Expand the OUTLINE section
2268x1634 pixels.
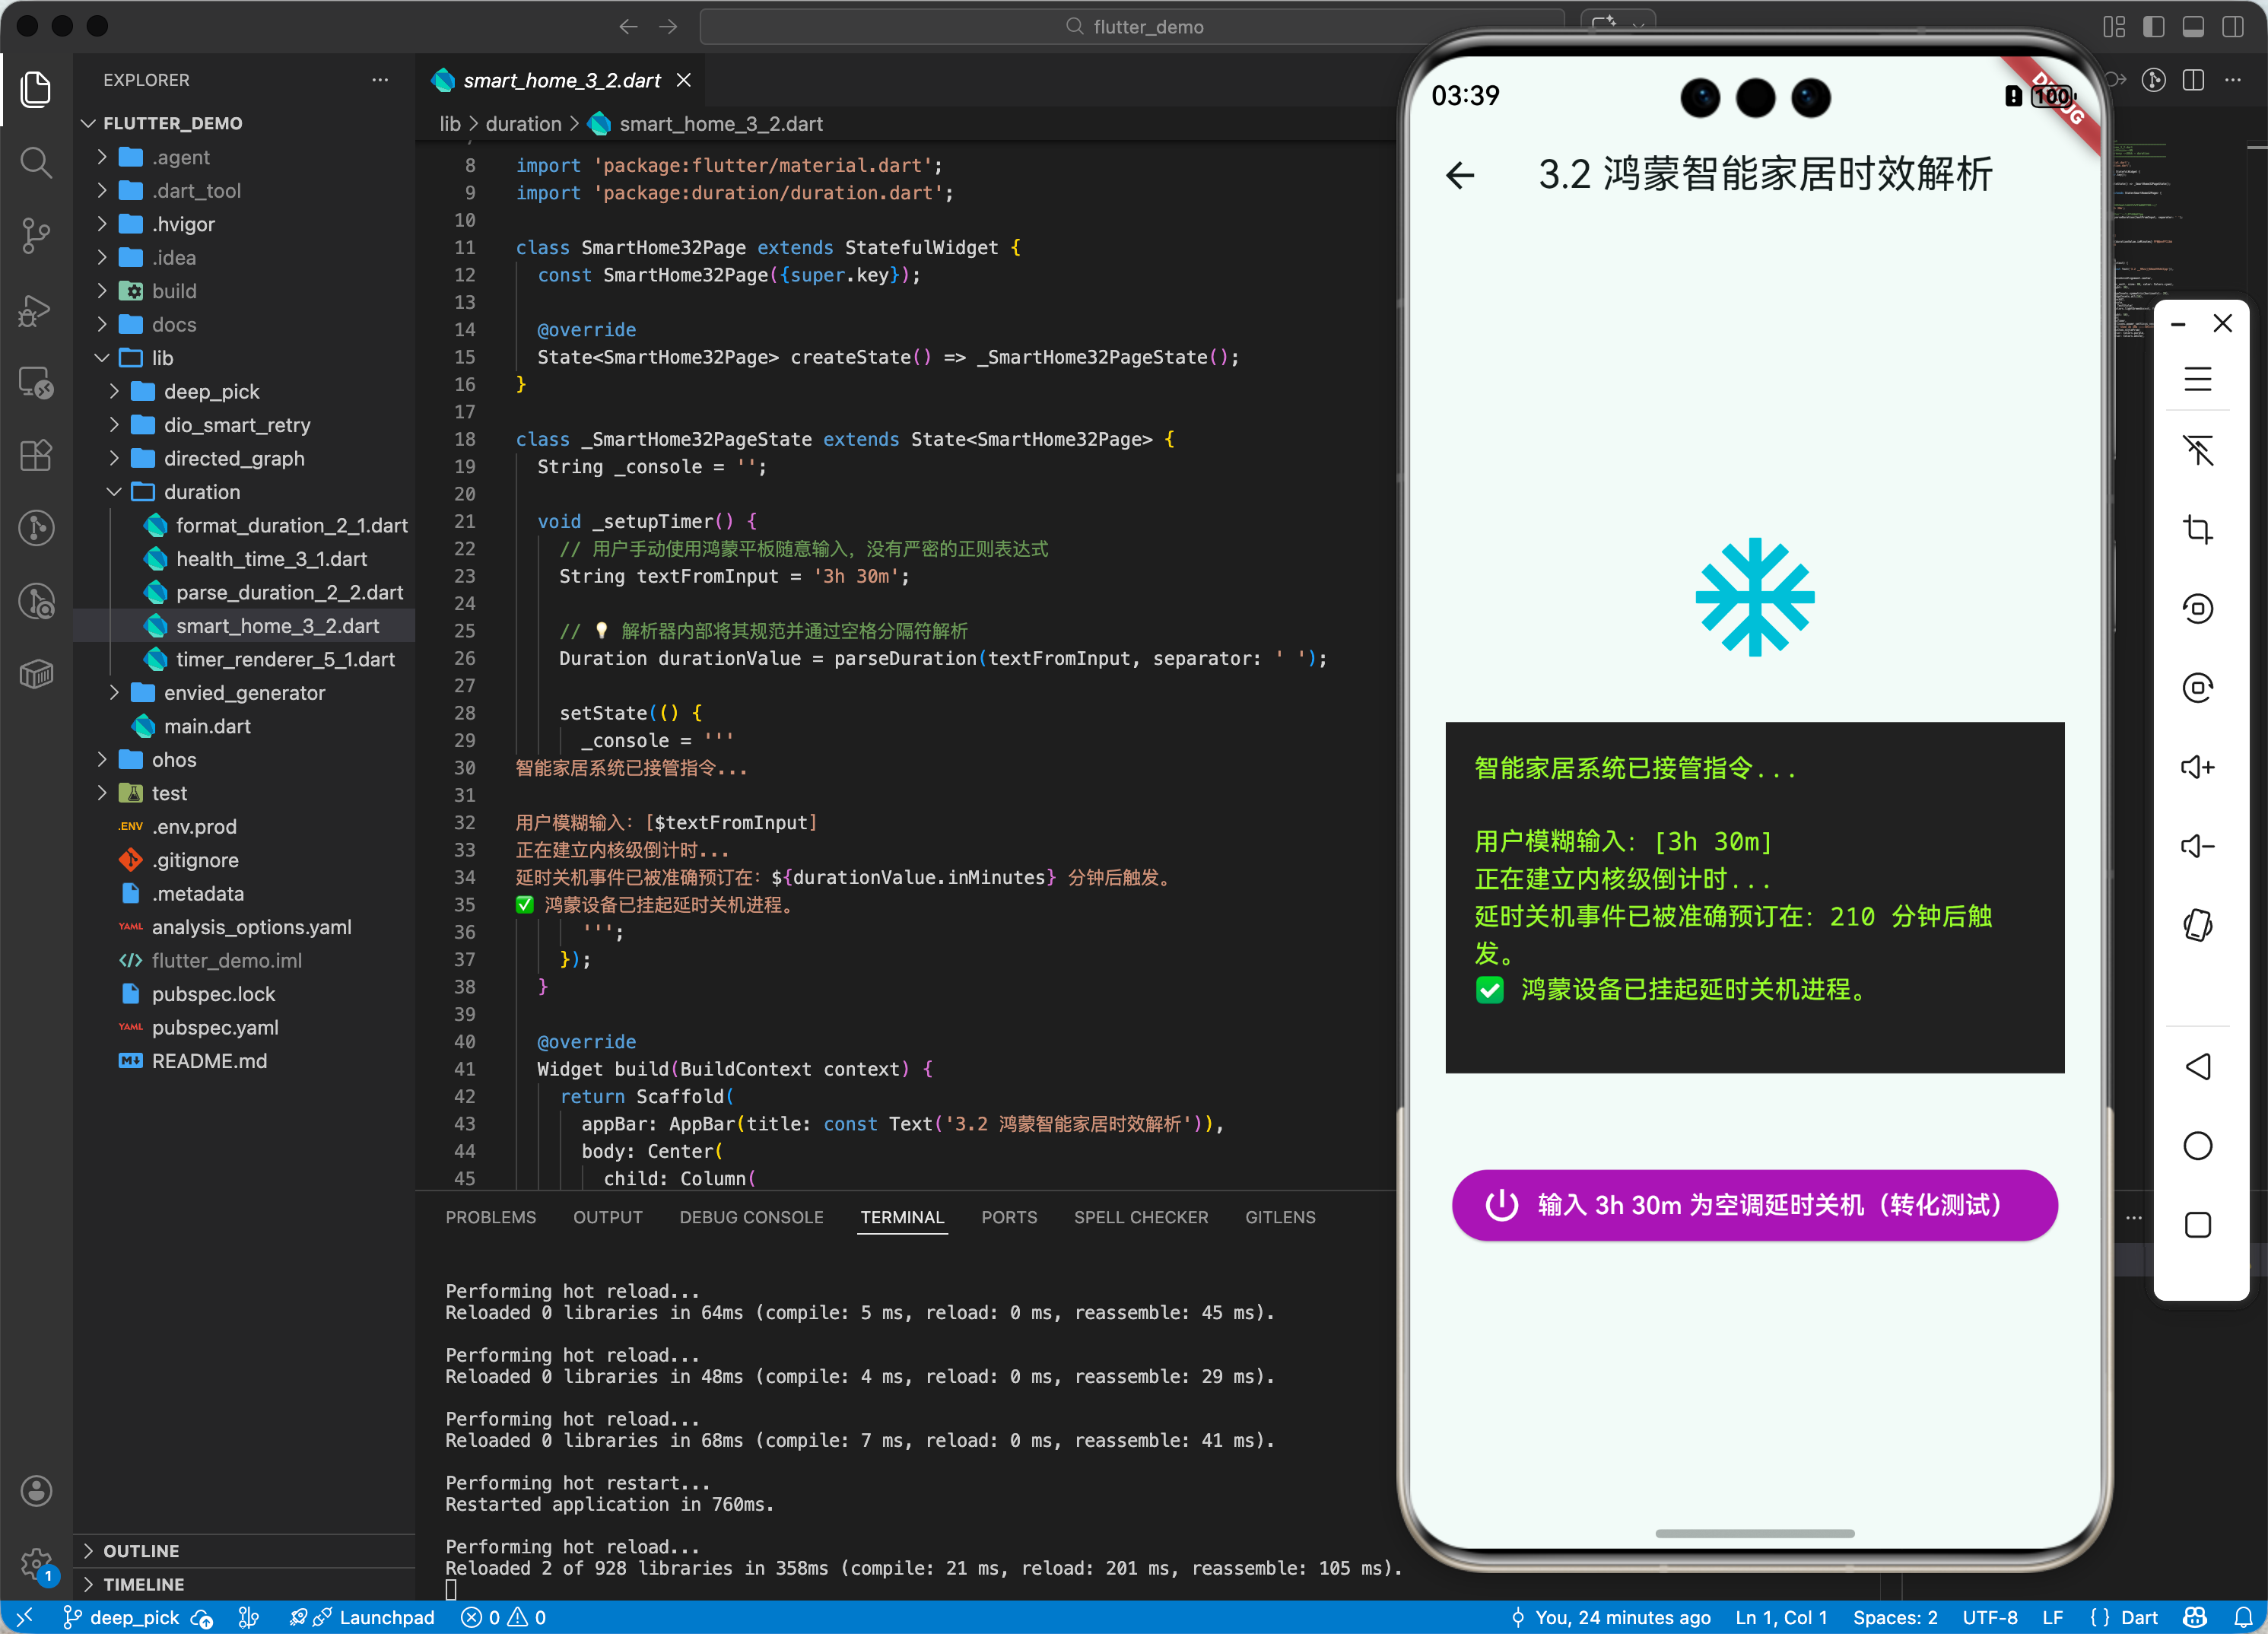141,1550
